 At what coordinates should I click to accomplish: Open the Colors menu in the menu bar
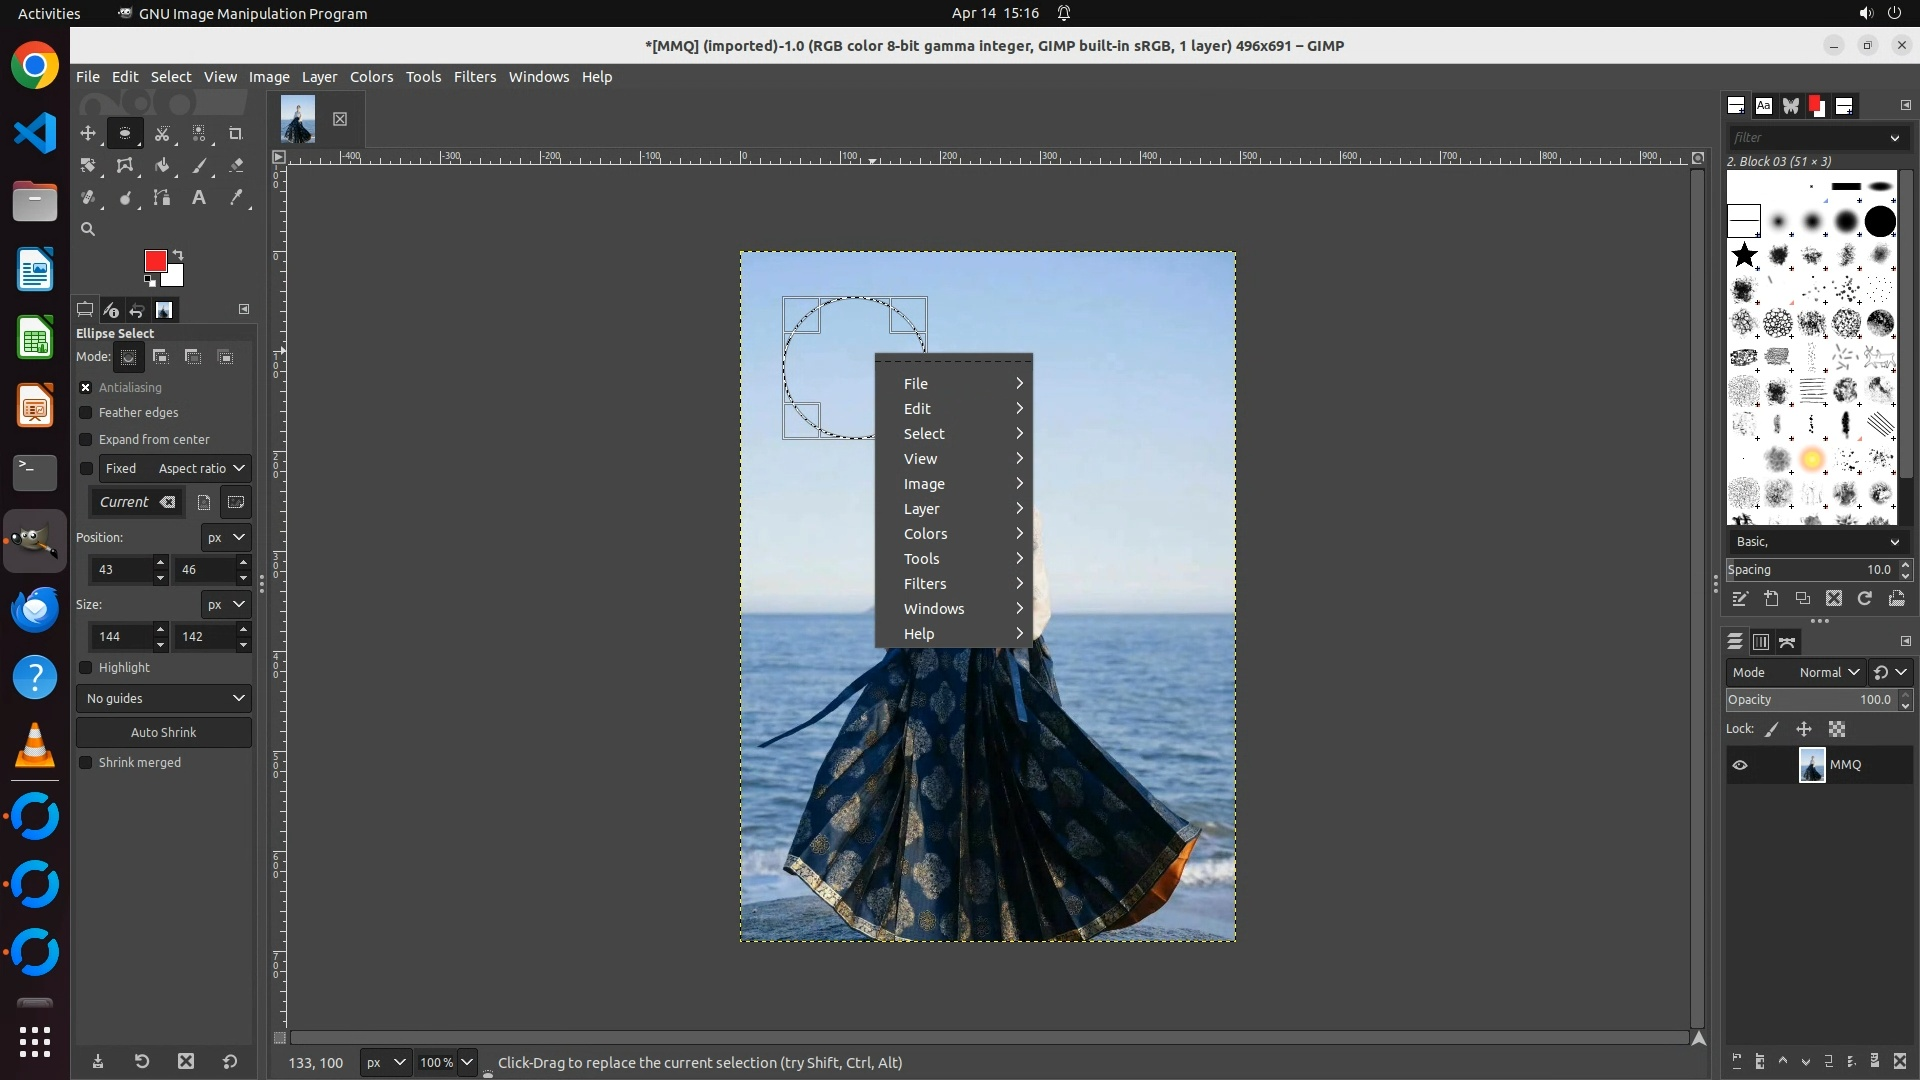tap(371, 77)
